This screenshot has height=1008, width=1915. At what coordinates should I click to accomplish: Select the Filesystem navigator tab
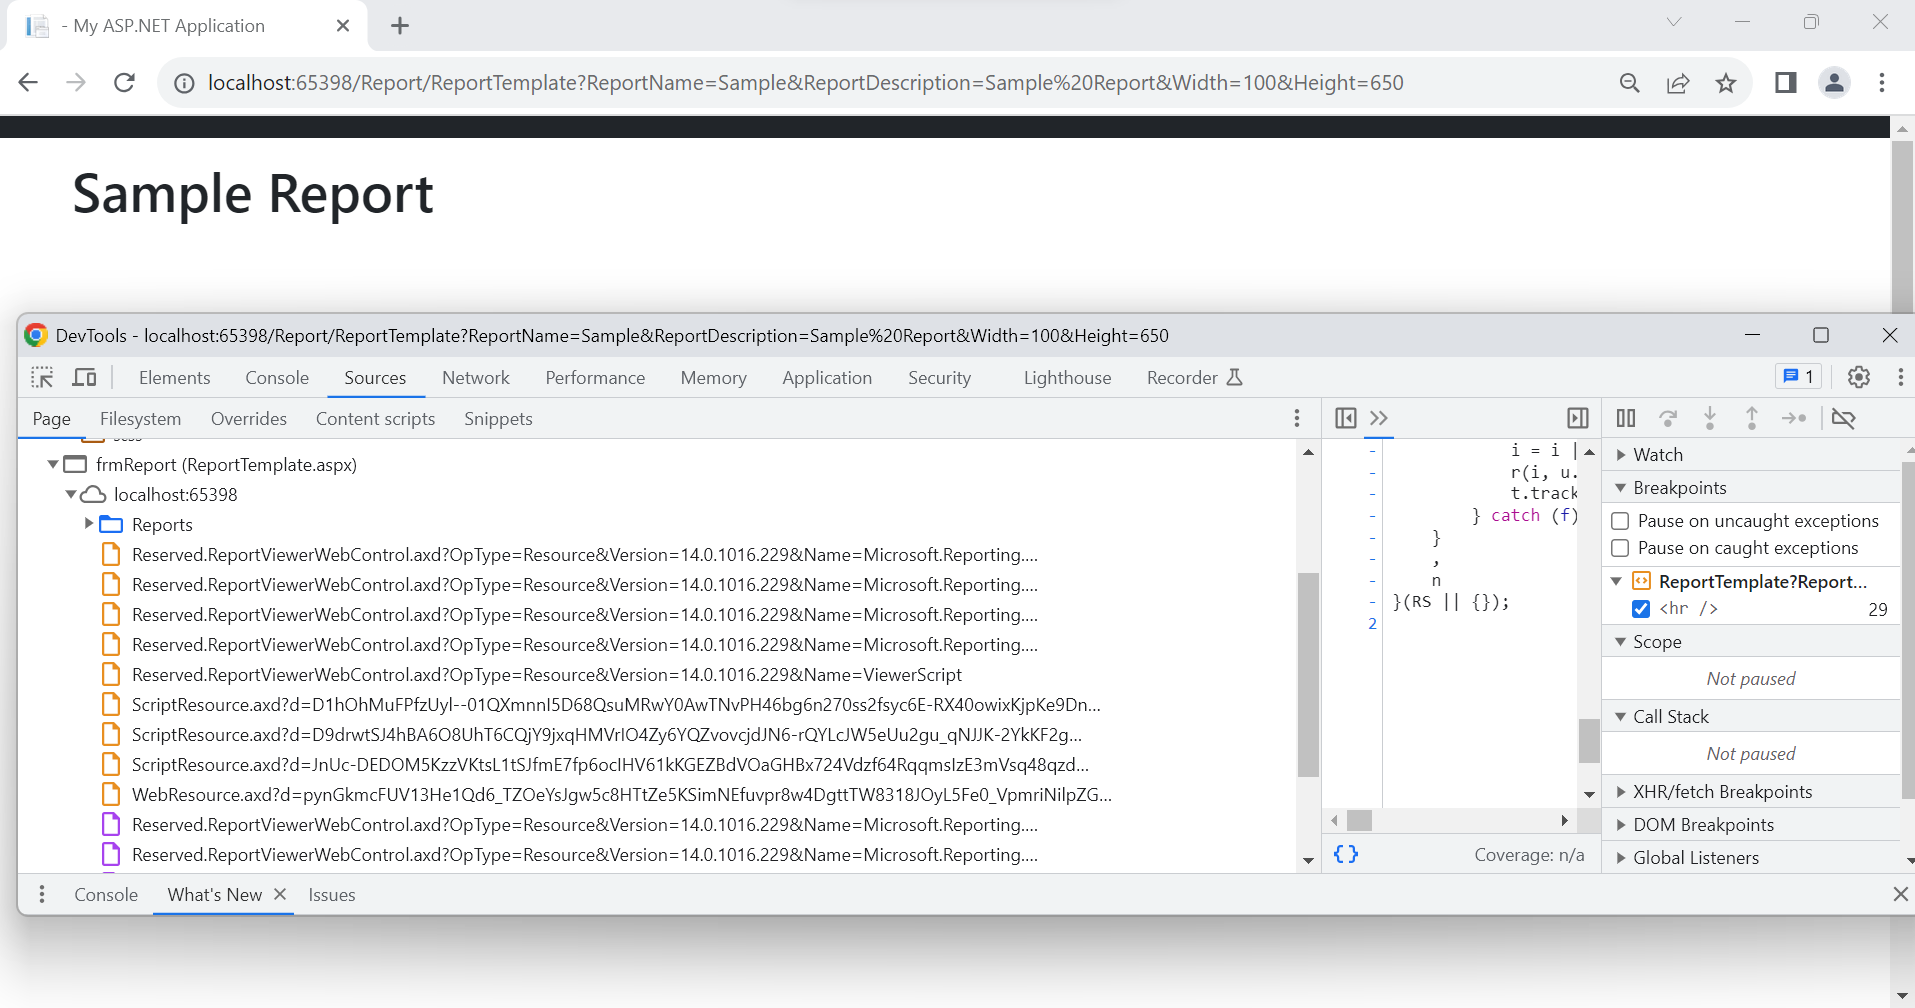coord(141,419)
